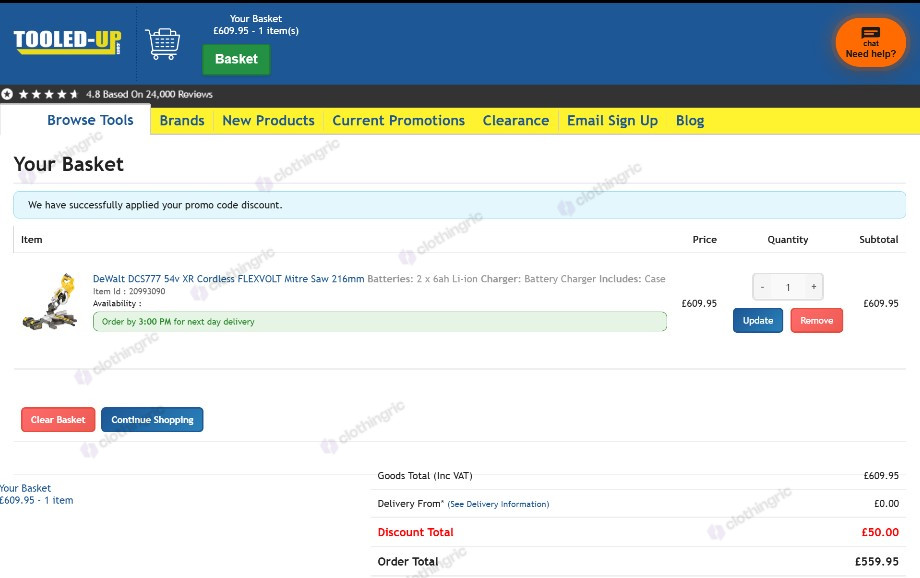Viewport: 920px width, 578px height.
Task: Click Continue Shopping
Action: pyautogui.click(x=152, y=420)
